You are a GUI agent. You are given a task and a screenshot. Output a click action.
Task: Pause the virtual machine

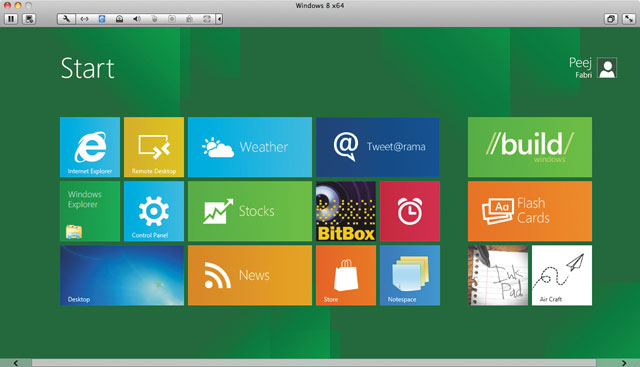tap(11, 19)
